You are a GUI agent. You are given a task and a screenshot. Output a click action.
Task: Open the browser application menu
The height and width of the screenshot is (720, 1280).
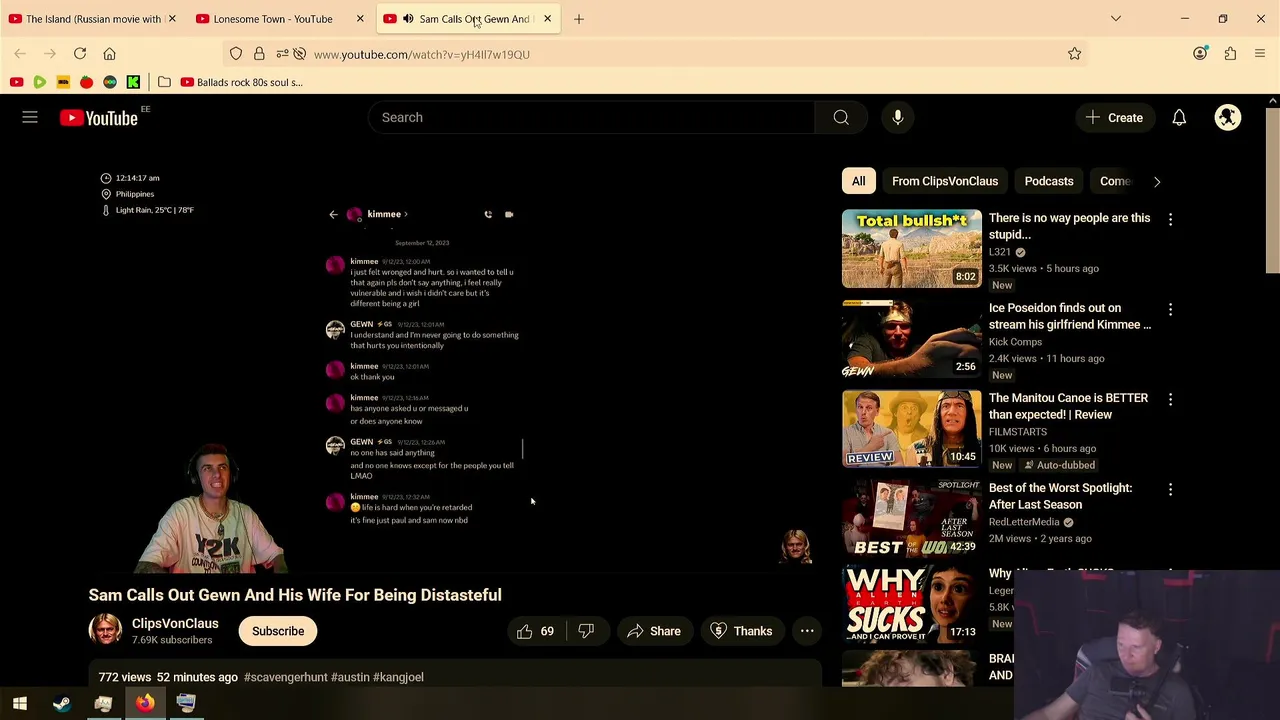point(1260,54)
